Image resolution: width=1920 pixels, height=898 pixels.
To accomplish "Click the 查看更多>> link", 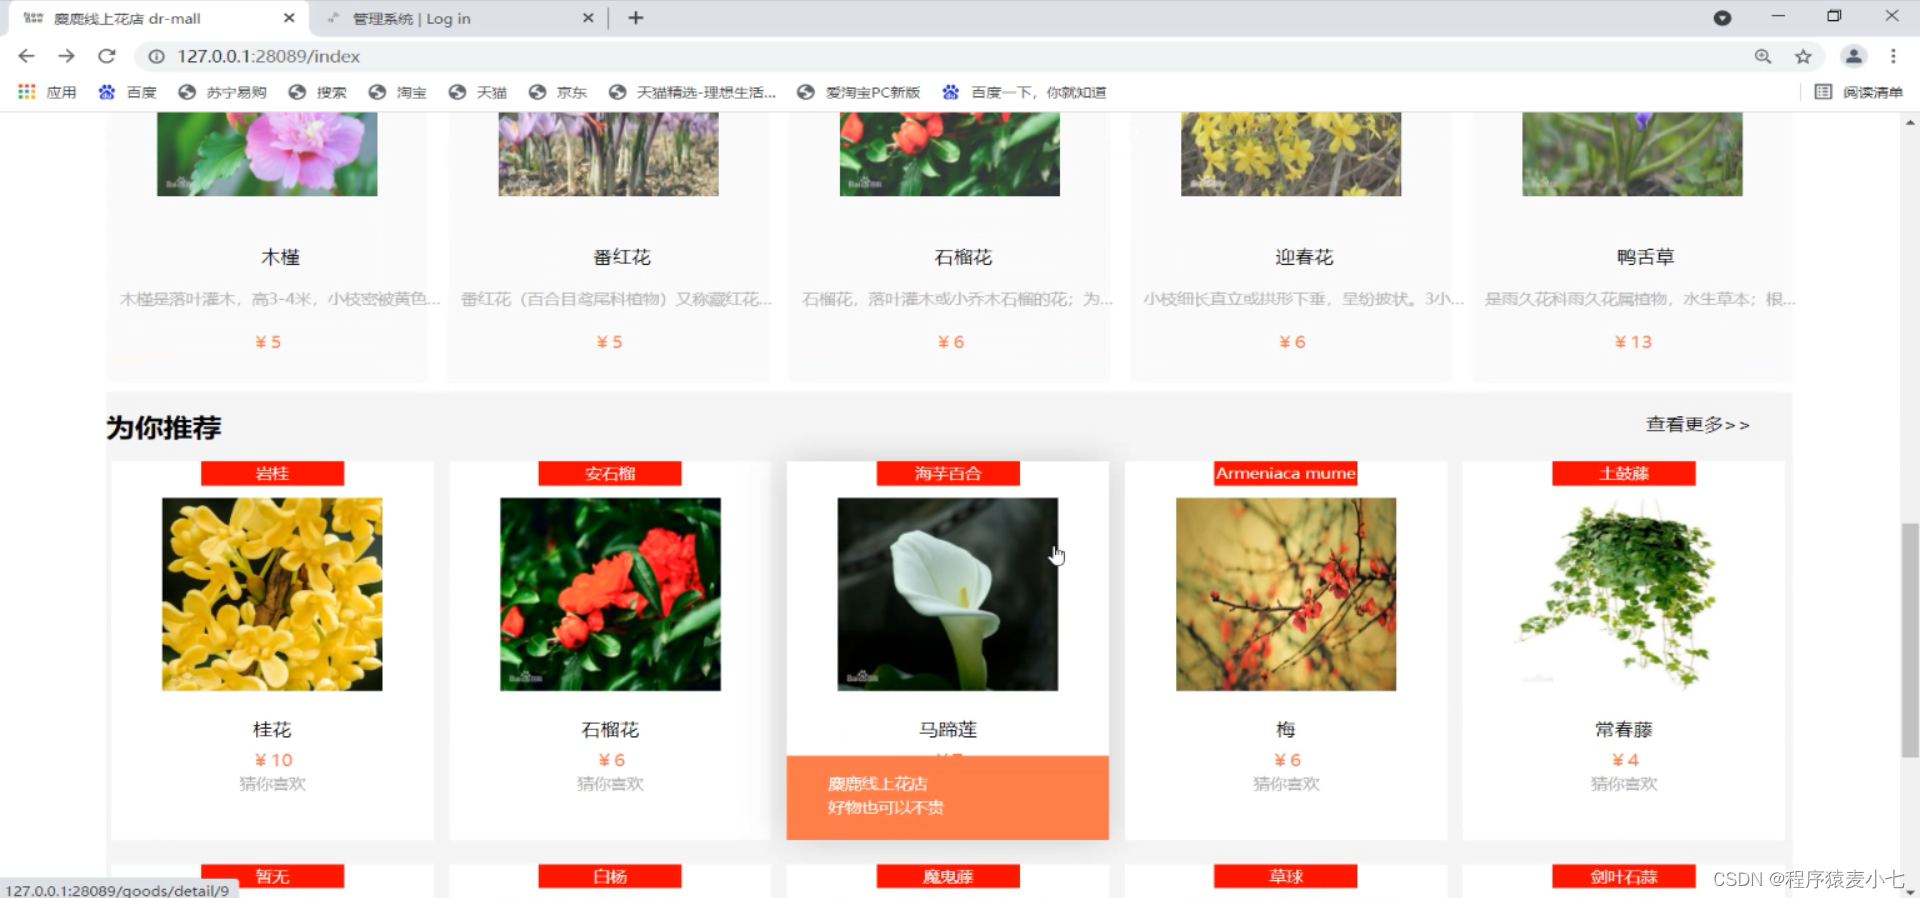I will [x=1697, y=424].
